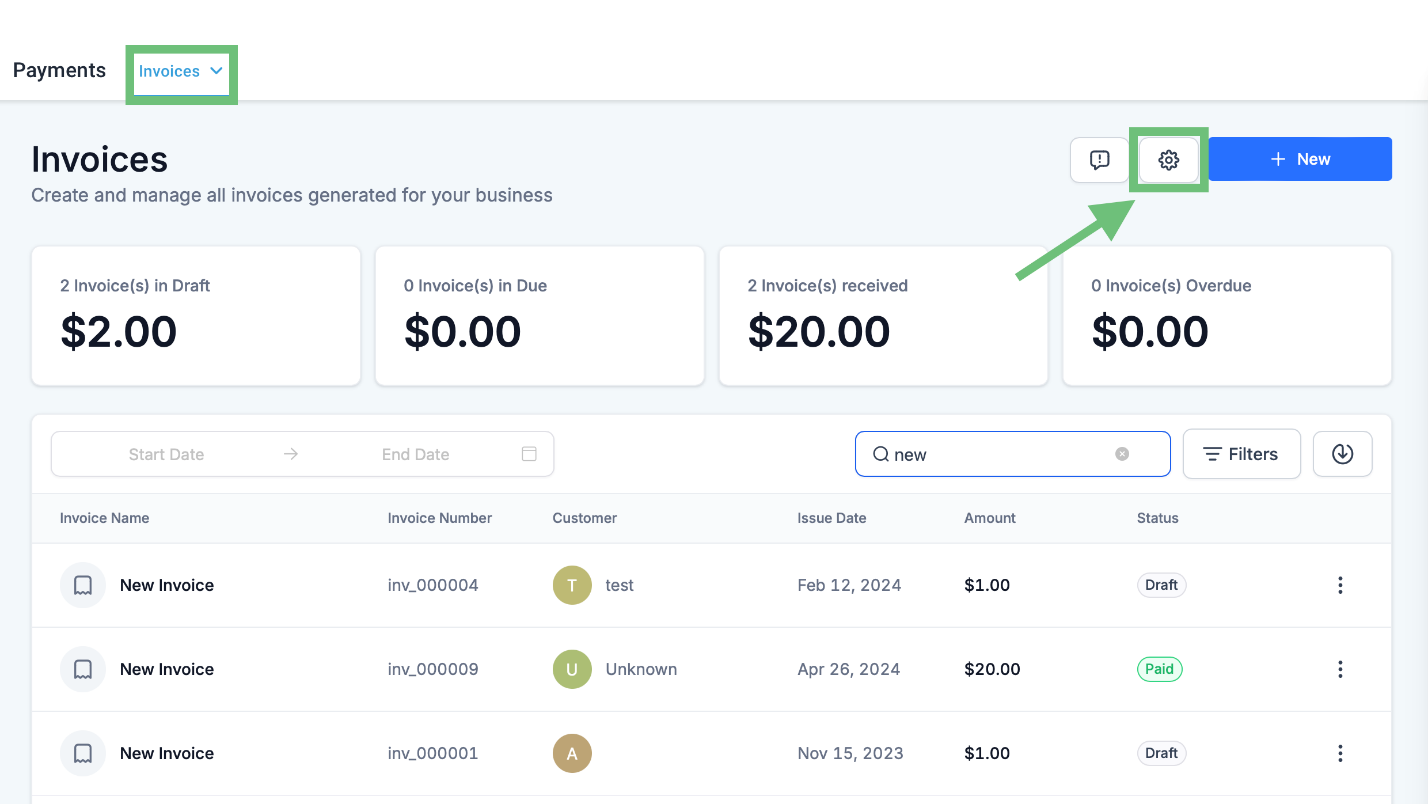This screenshot has width=1428, height=804.
Task: Open New Invoice in the inv_000009 row
Action: [167, 669]
